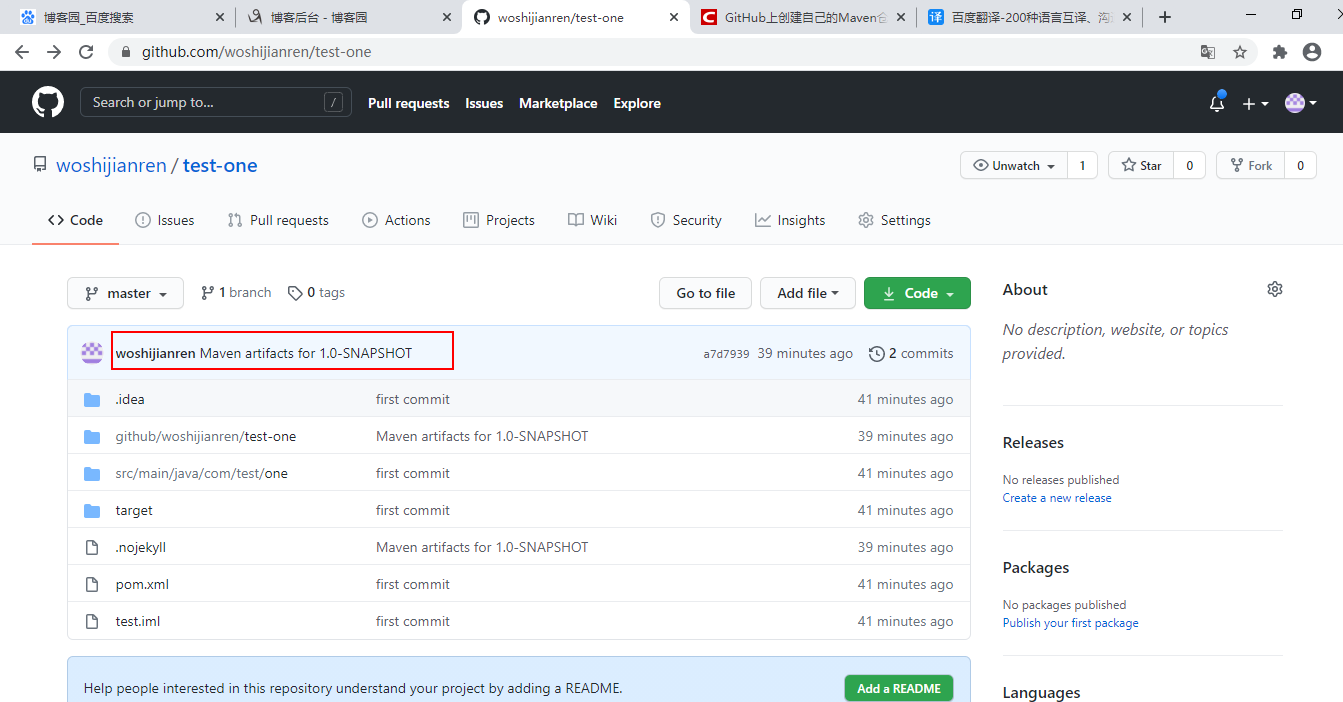Open Issues in the top navigation
This screenshot has height=702, width=1343.
point(484,103)
